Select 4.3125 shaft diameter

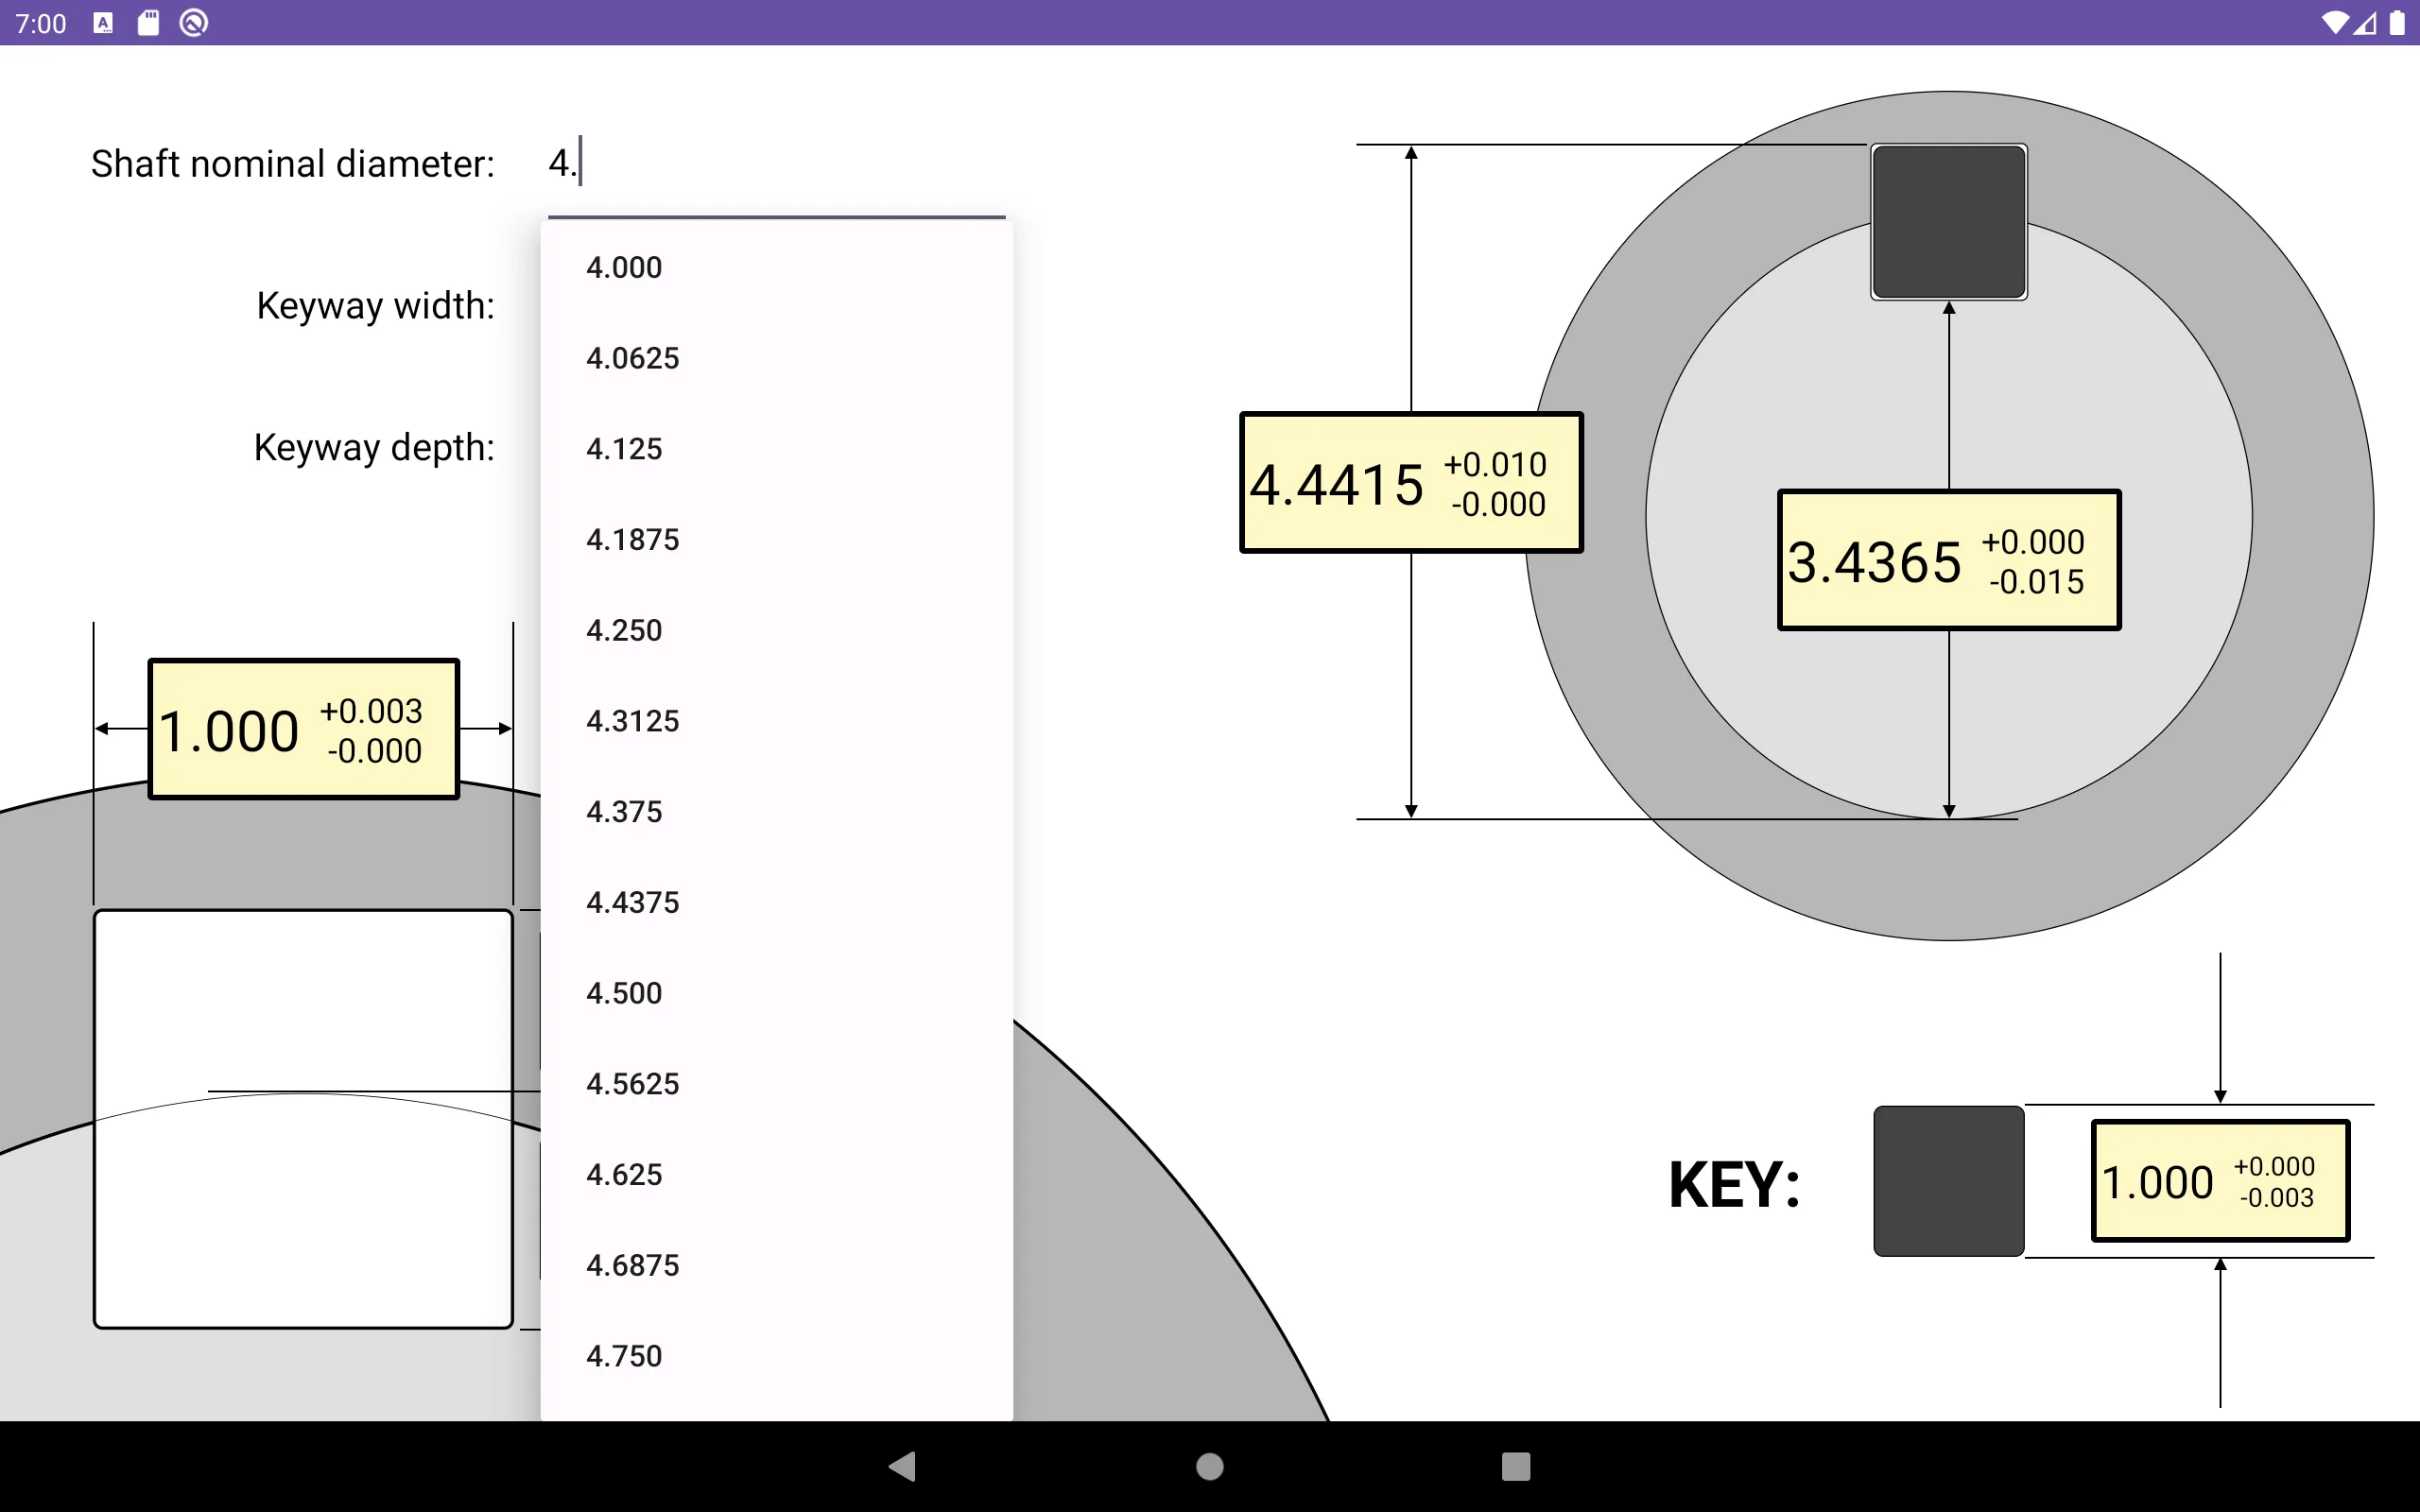pyautogui.click(x=776, y=721)
